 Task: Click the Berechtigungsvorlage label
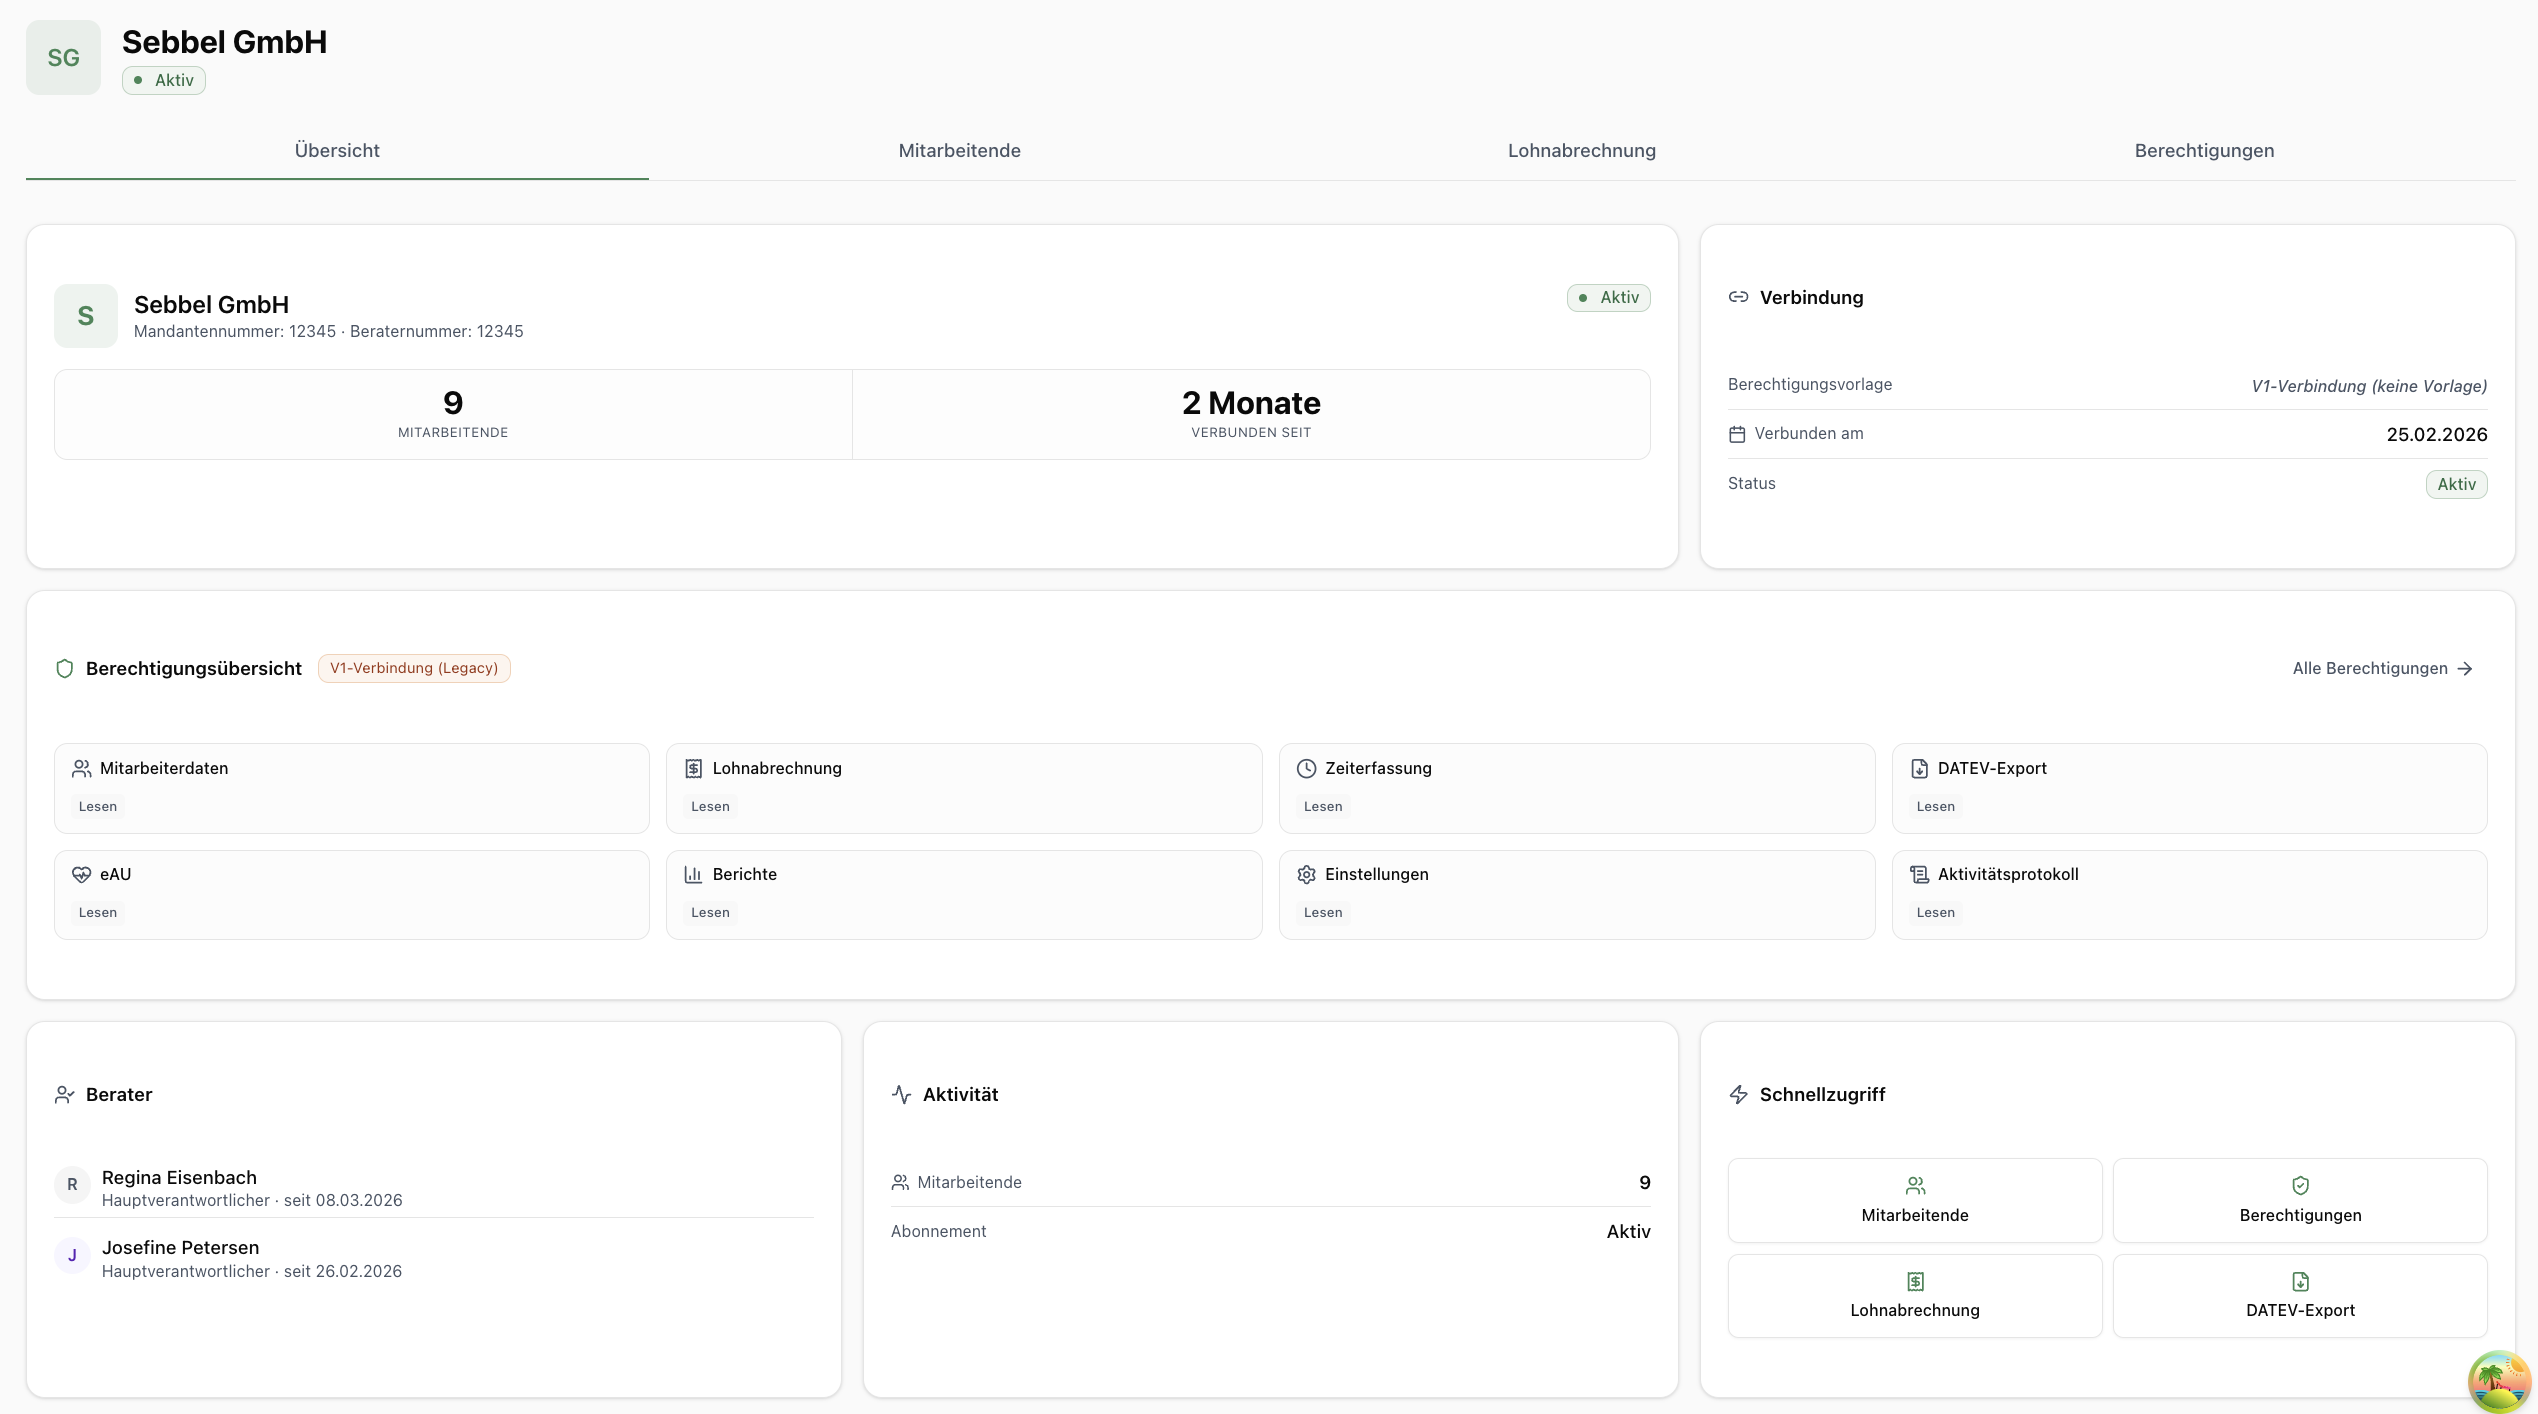1810,385
